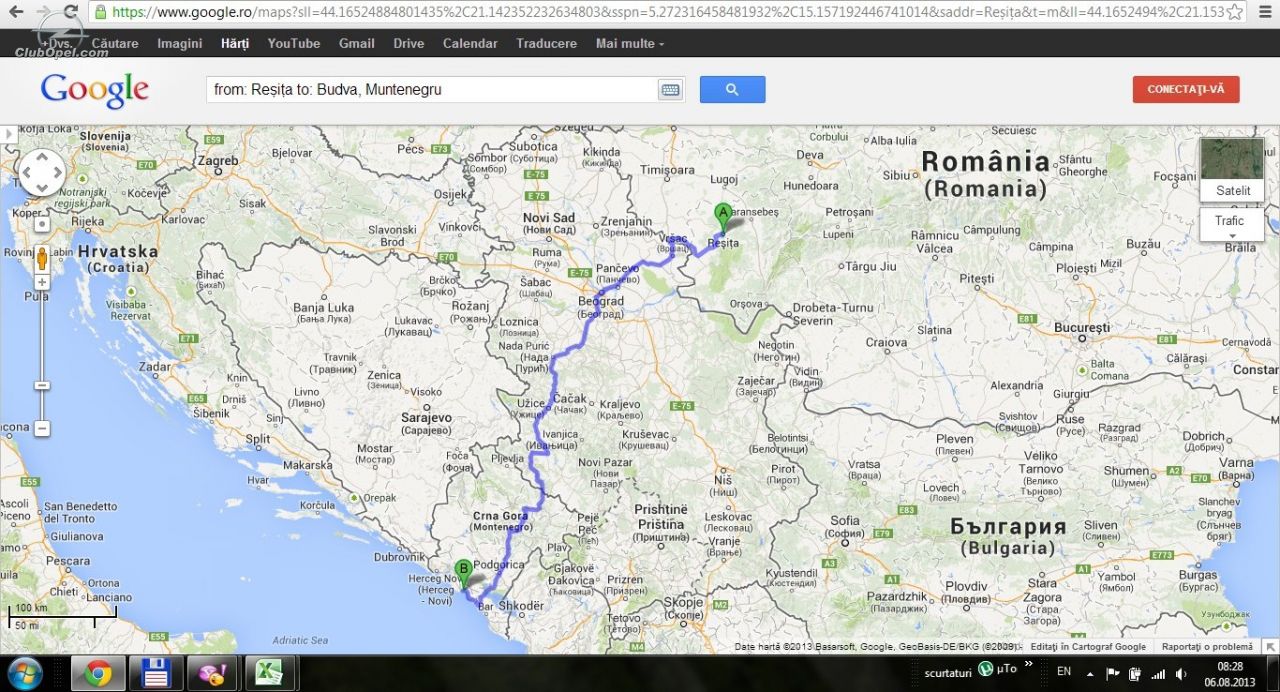The width and height of the screenshot is (1280, 692).
Task: Click the volume speaker tray icon
Action: coord(1182,673)
